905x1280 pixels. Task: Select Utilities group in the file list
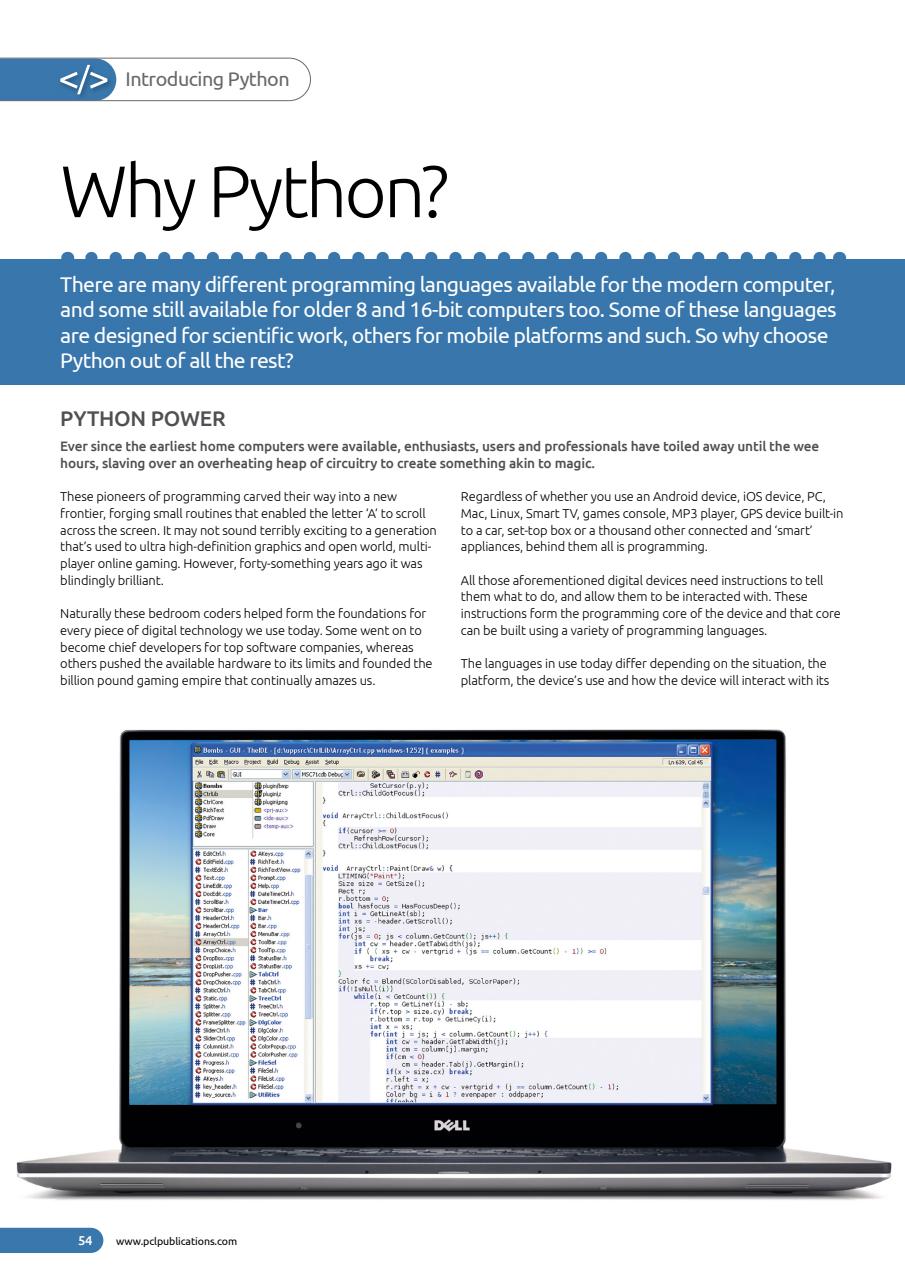coord(268,1095)
